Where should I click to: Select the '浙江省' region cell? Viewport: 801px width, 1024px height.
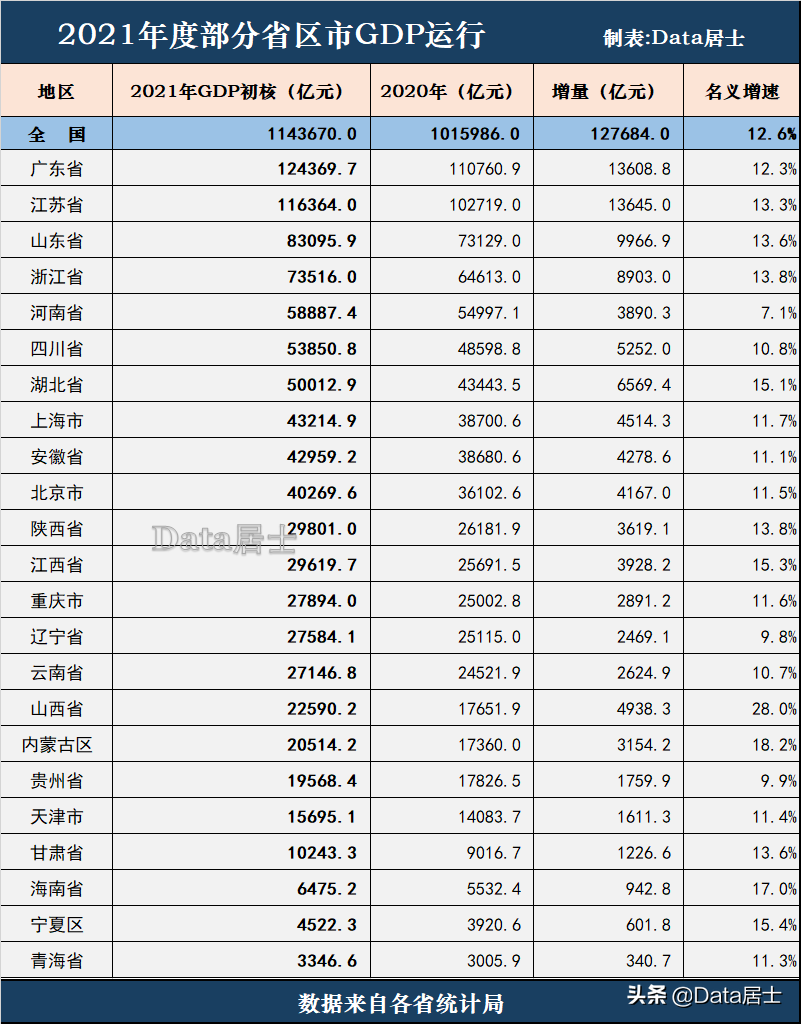click(x=57, y=277)
